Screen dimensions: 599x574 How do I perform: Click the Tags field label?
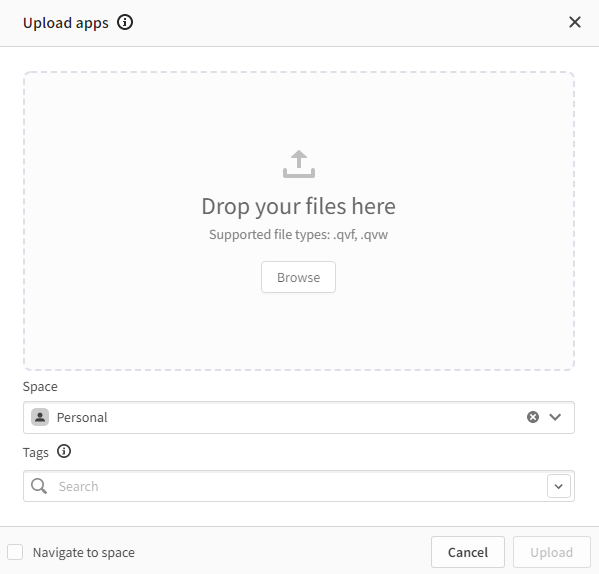click(x=36, y=453)
